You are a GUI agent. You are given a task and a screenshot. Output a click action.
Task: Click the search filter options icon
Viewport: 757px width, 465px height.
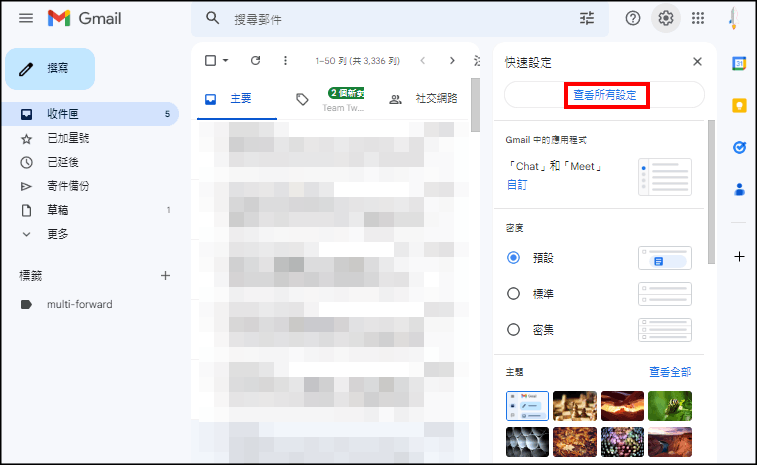pos(587,18)
